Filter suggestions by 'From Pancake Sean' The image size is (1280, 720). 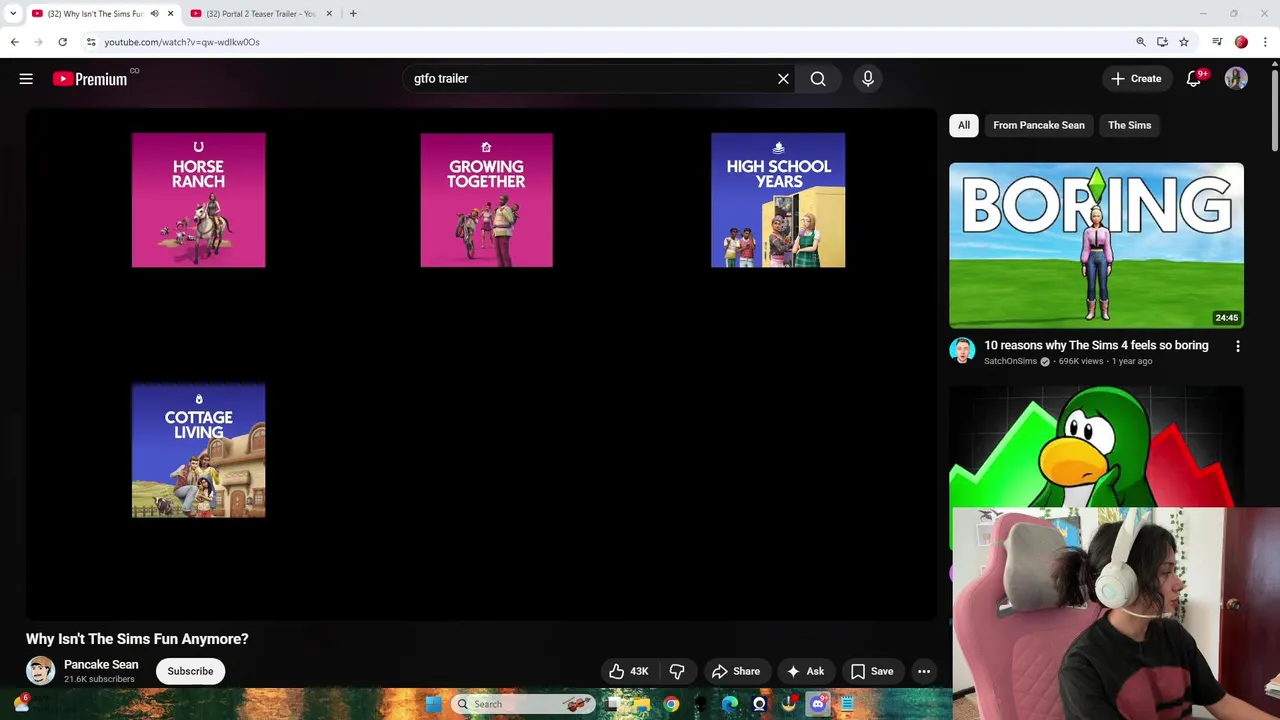click(1039, 125)
